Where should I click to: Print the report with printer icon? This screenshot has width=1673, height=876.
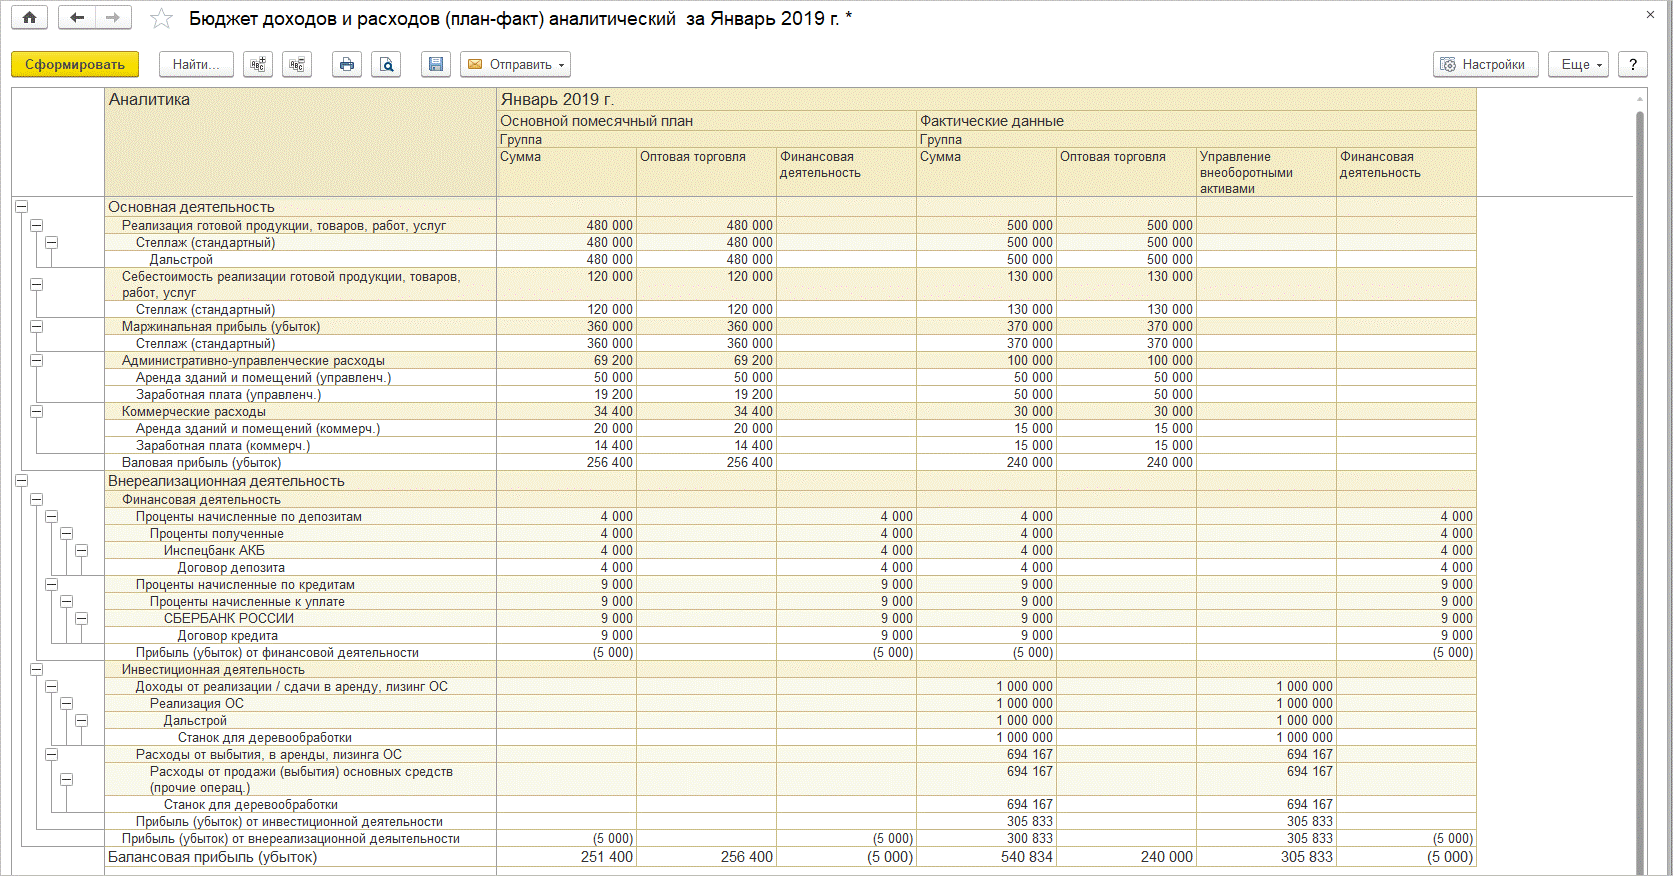click(x=347, y=64)
